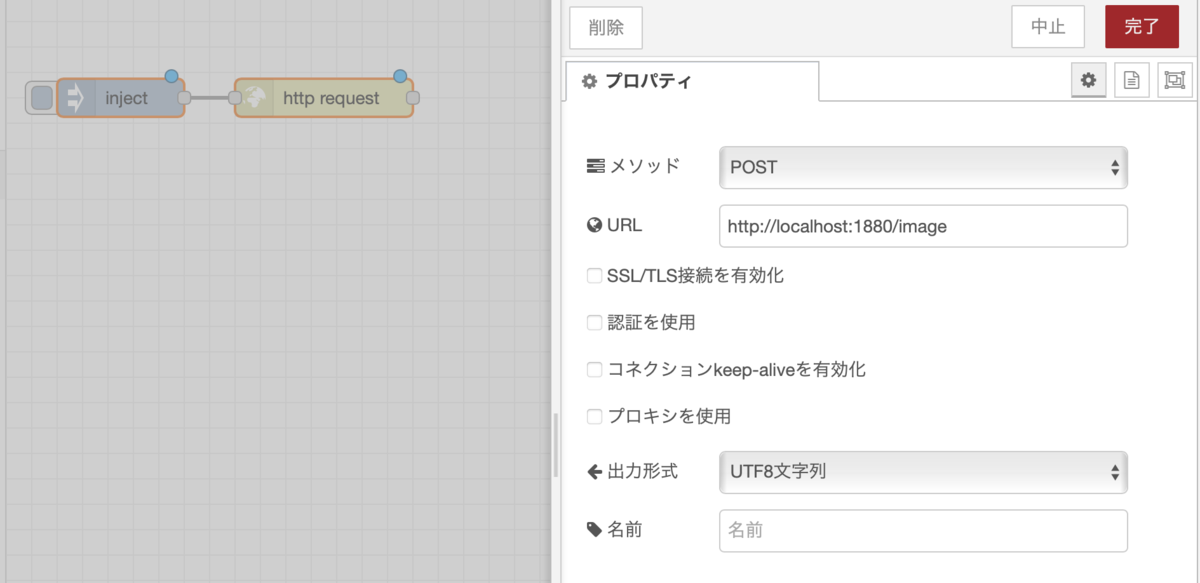Open the node appearance settings icon
The image size is (1200, 583).
tap(1174, 80)
